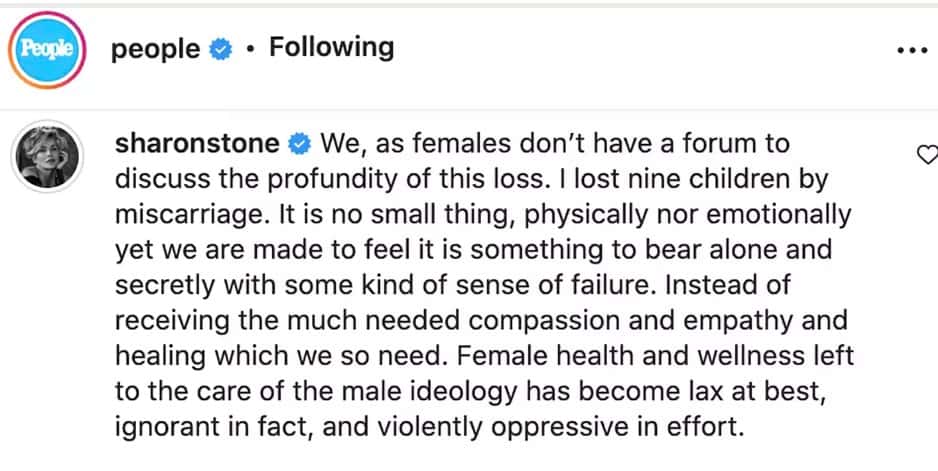Click the verified badge beside people

[x=221, y=49]
